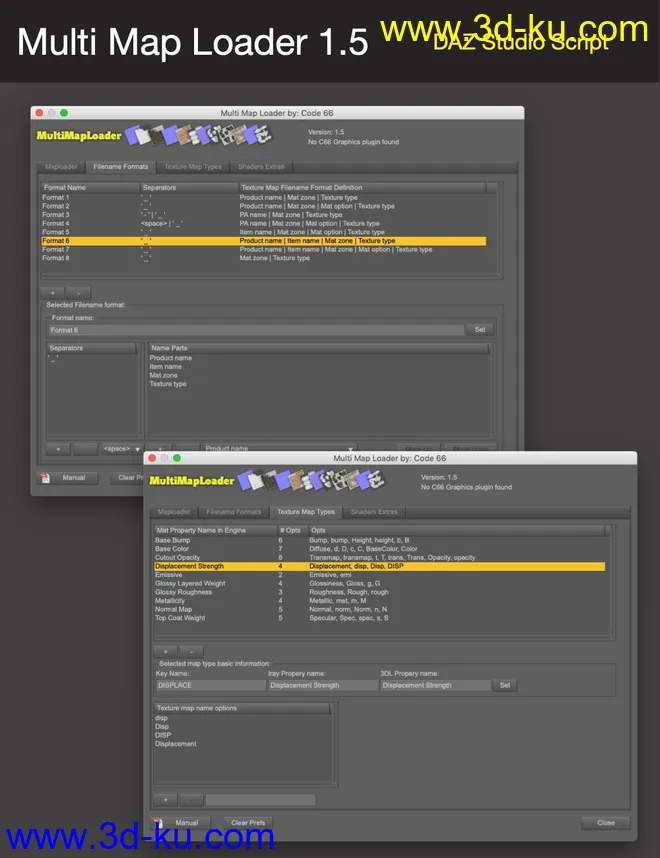
Task: Add a new format with plus below format list
Action: (53, 292)
